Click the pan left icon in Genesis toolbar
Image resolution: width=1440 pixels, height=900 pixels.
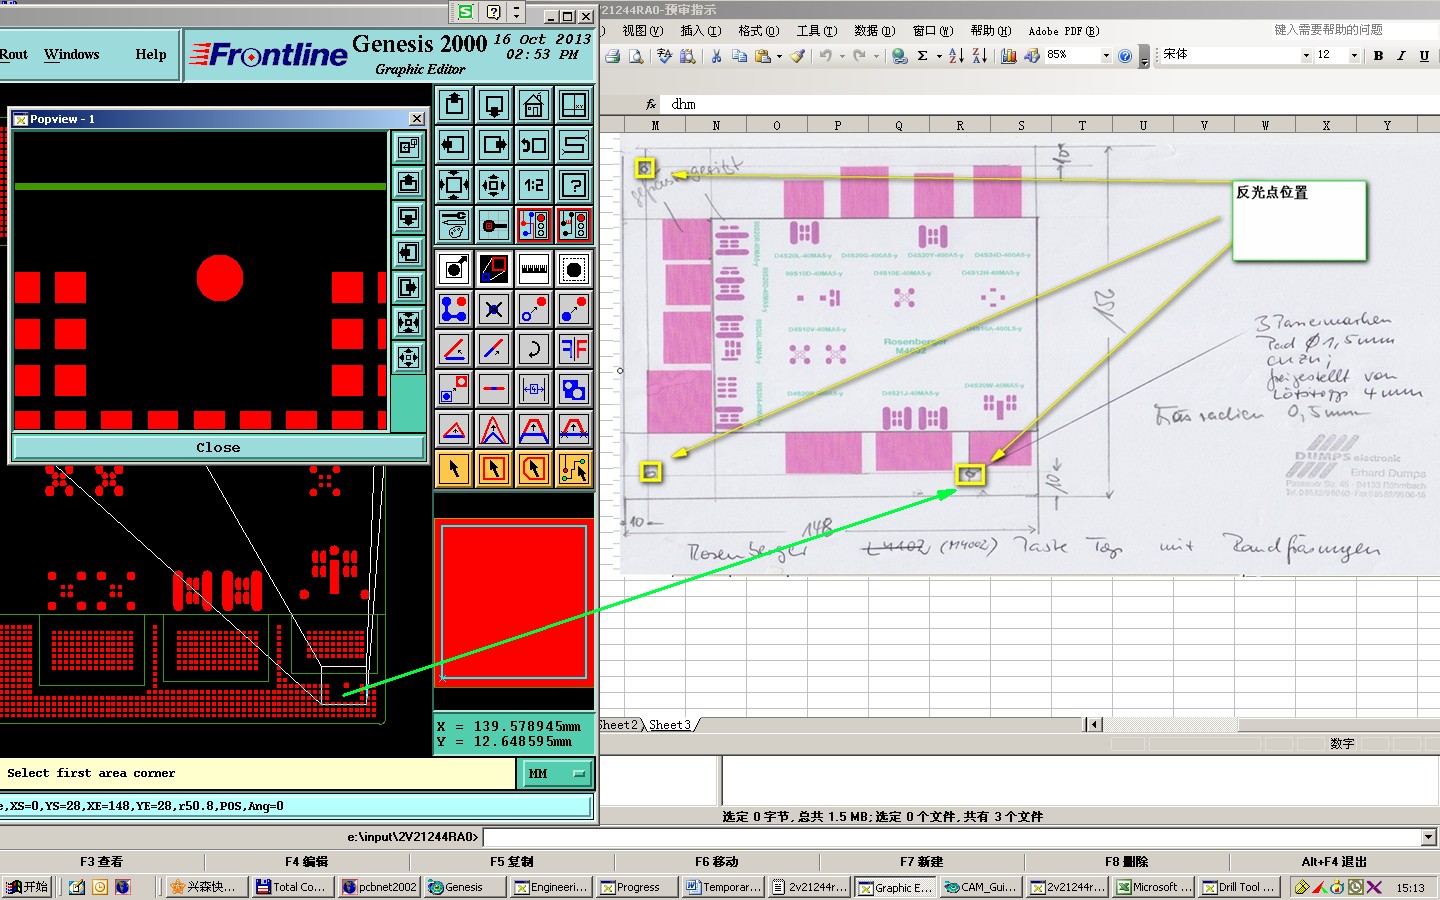[x=454, y=145]
